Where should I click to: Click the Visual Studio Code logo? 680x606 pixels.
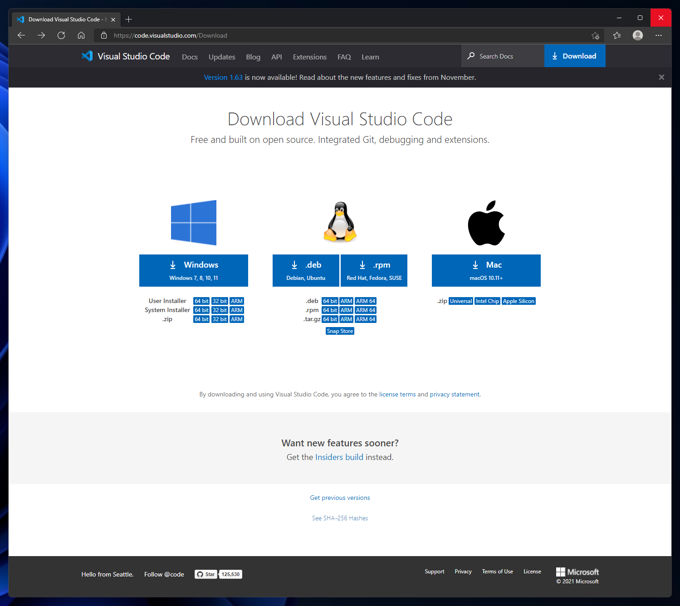point(125,56)
